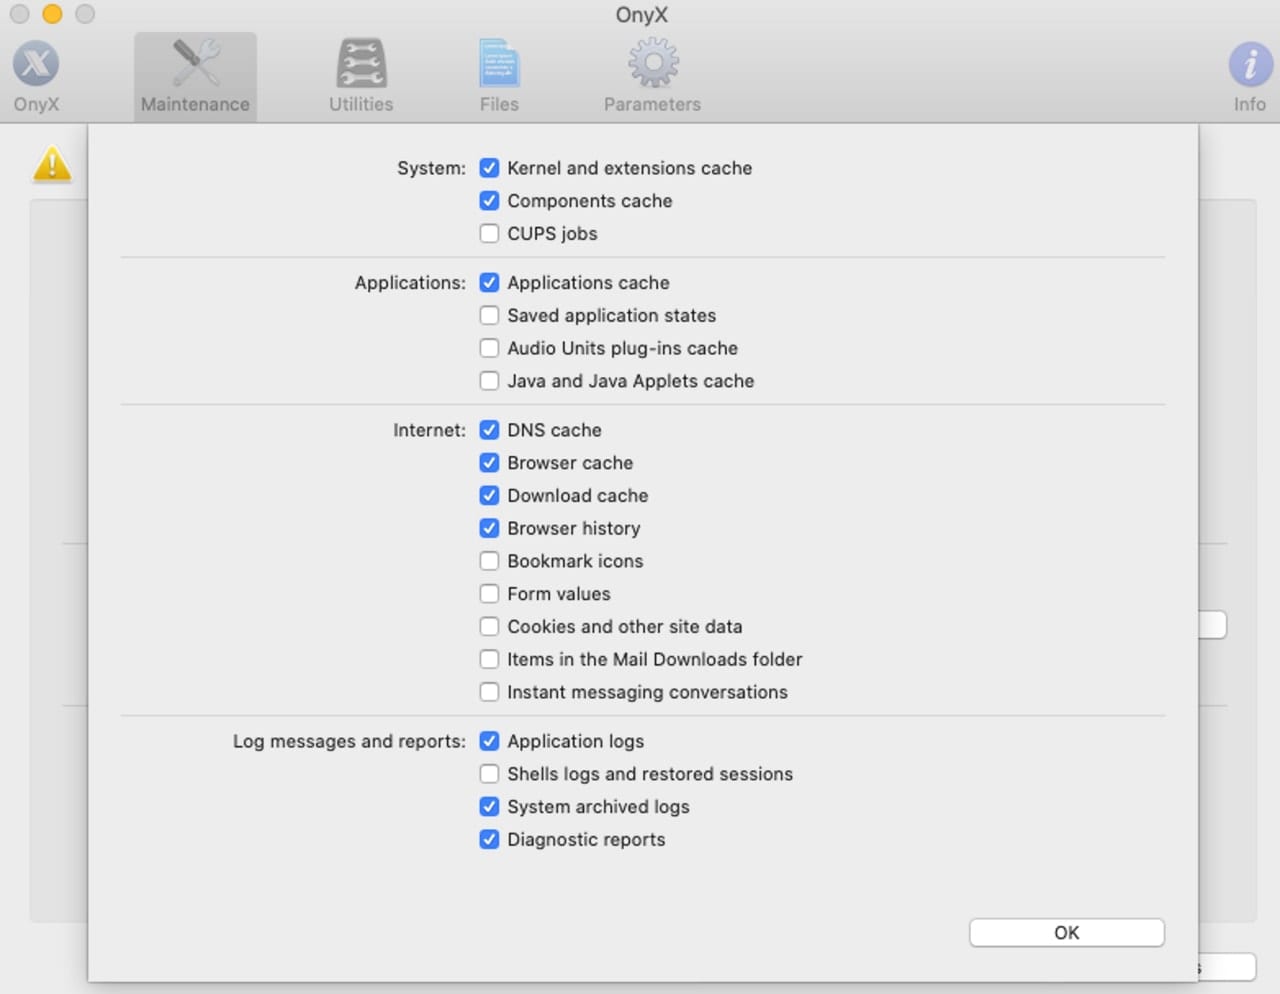Click the OnyX toolbar icon
1280x994 pixels.
click(36, 65)
